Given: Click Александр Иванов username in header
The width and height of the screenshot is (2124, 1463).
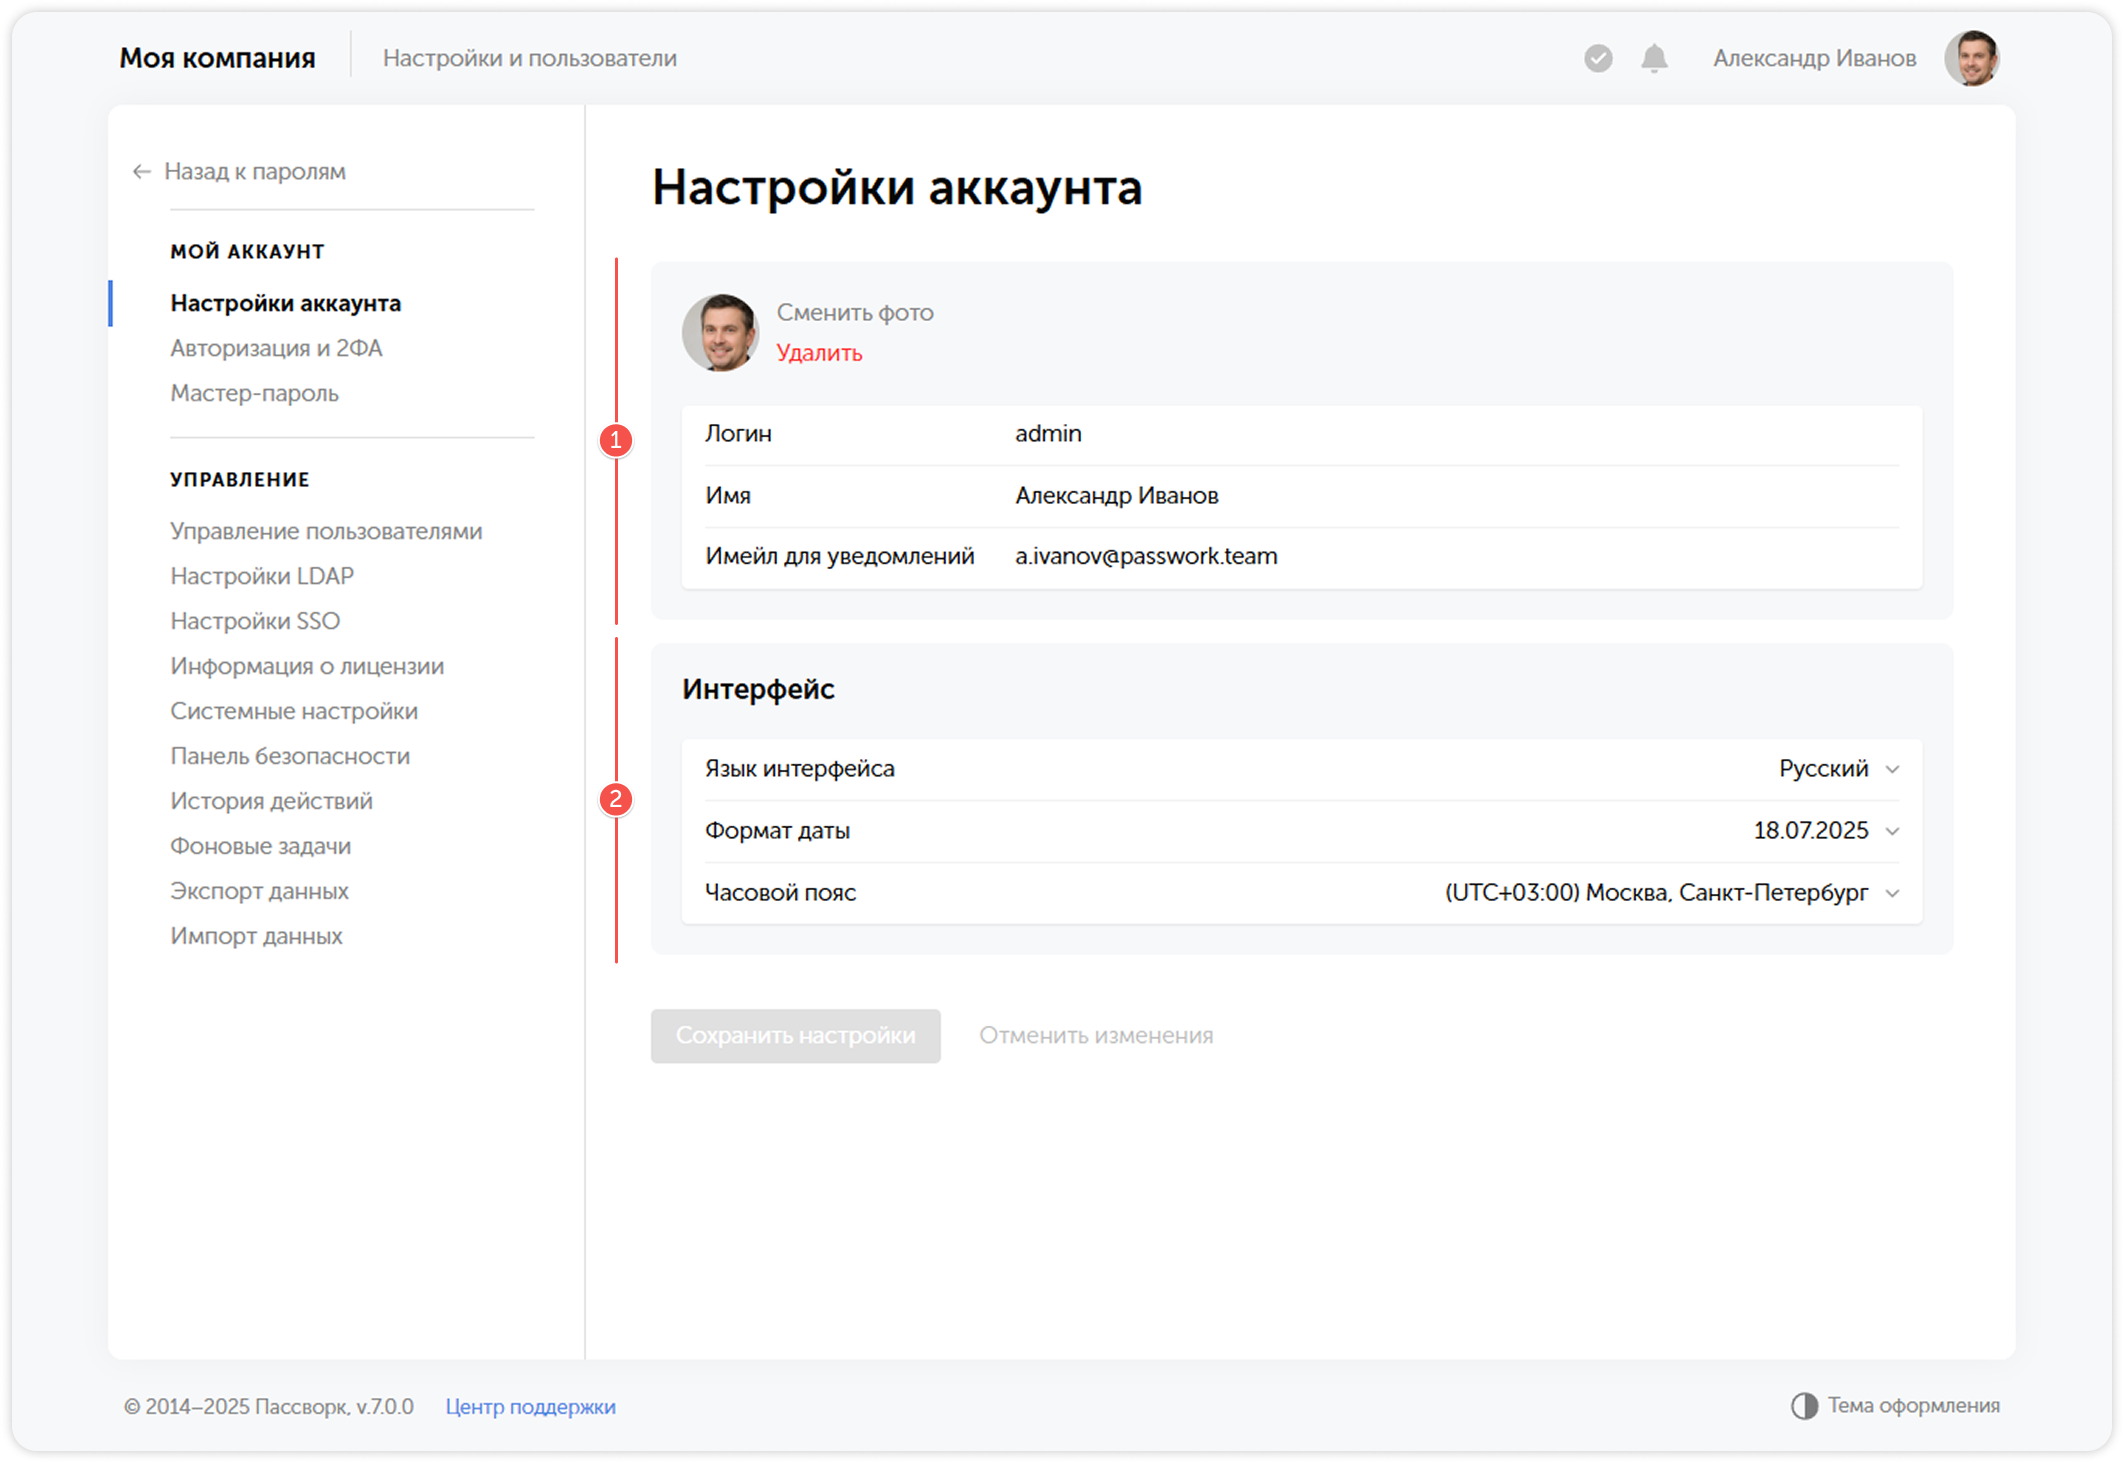Looking at the screenshot, I should point(1815,58).
